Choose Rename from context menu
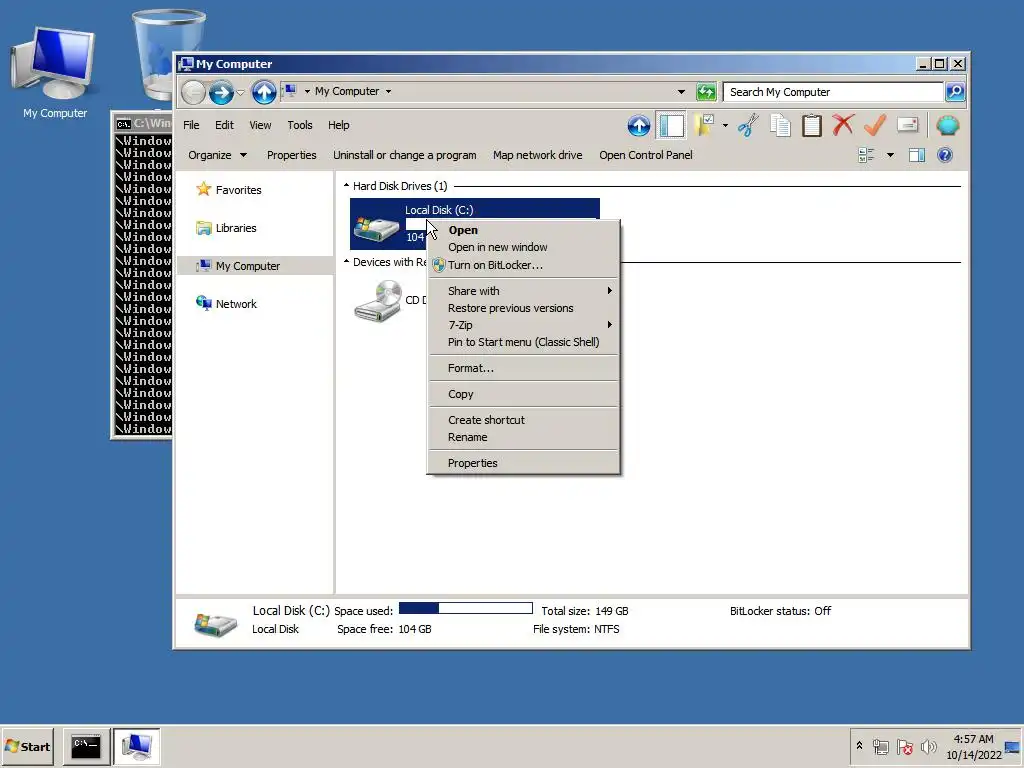Image resolution: width=1024 pixels, height=768 pixels. pyautogui.click(x=522, y=437)
